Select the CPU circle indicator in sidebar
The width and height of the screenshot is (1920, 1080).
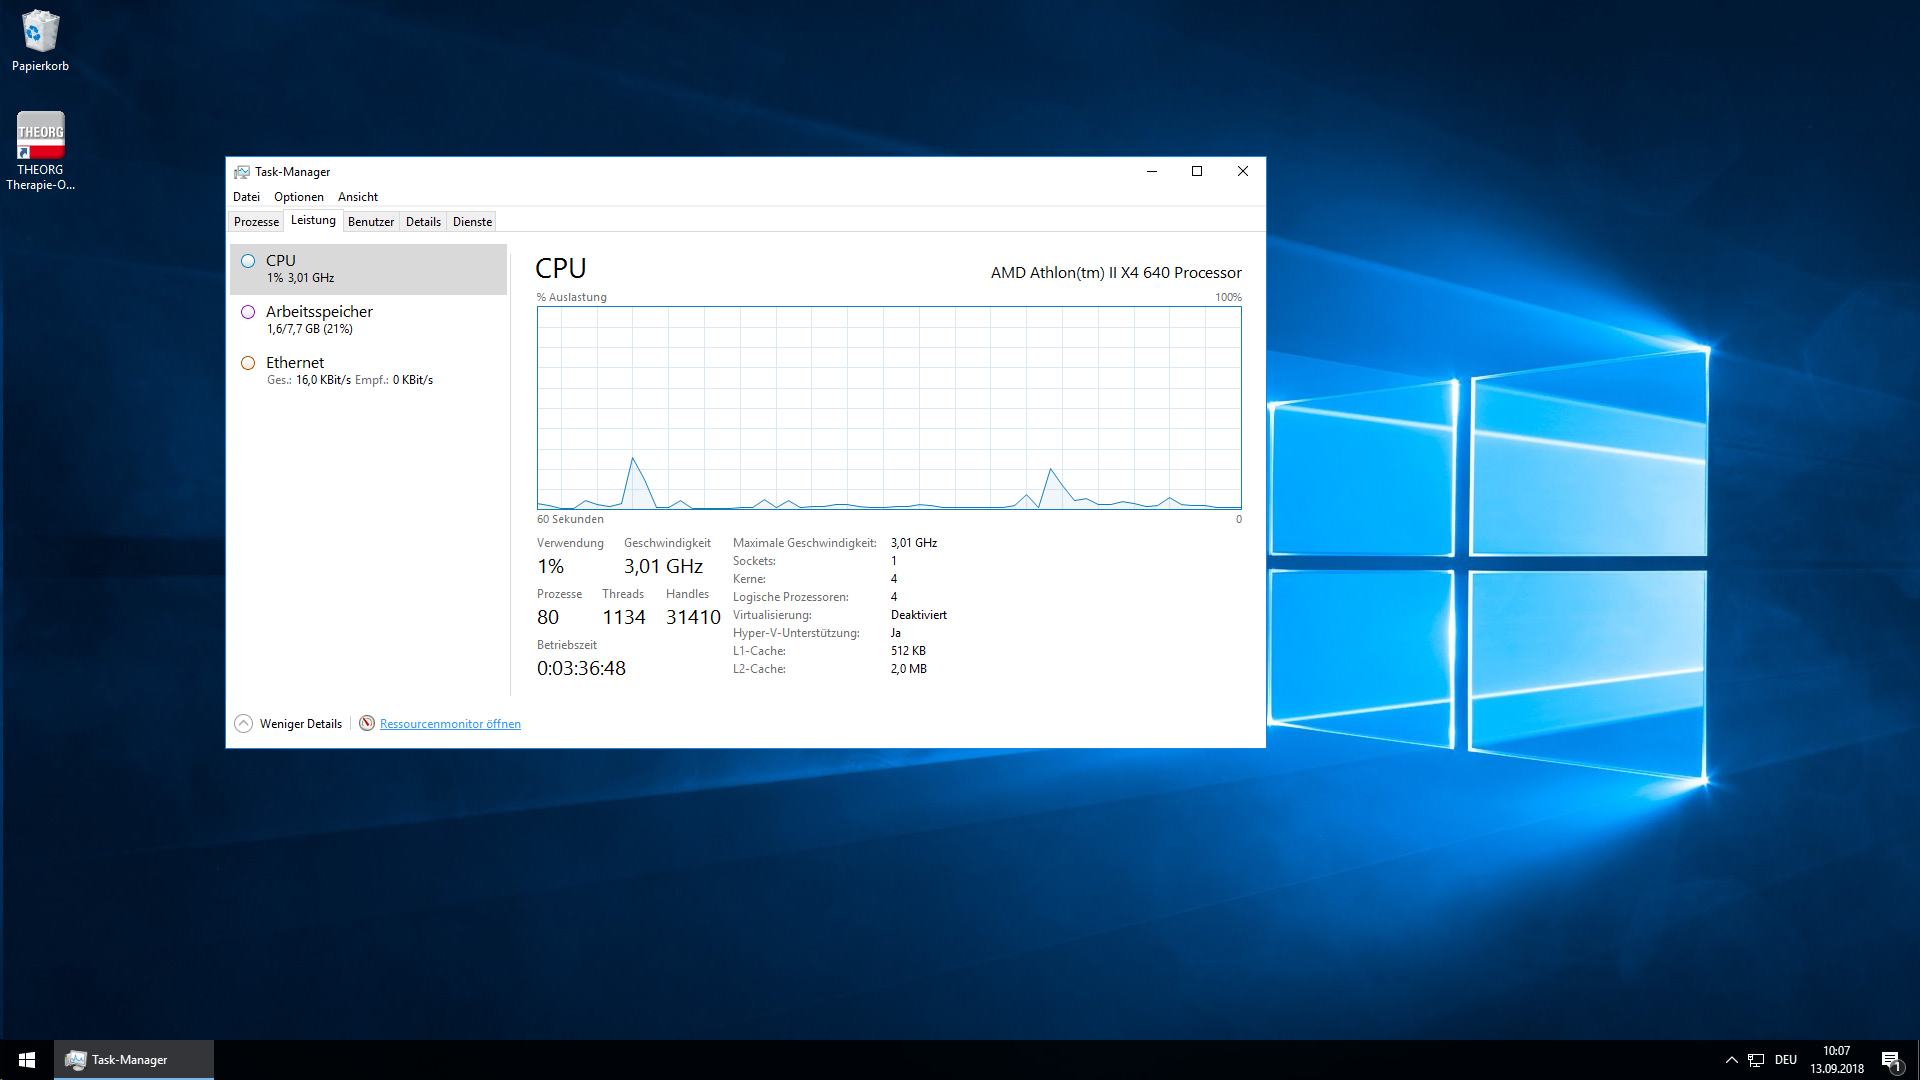(x=248, y=261)
